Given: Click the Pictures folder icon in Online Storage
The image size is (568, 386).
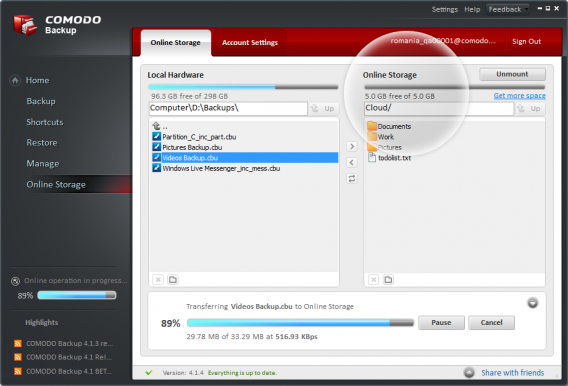Looking at the screenshot, I should tap(372, 147).
